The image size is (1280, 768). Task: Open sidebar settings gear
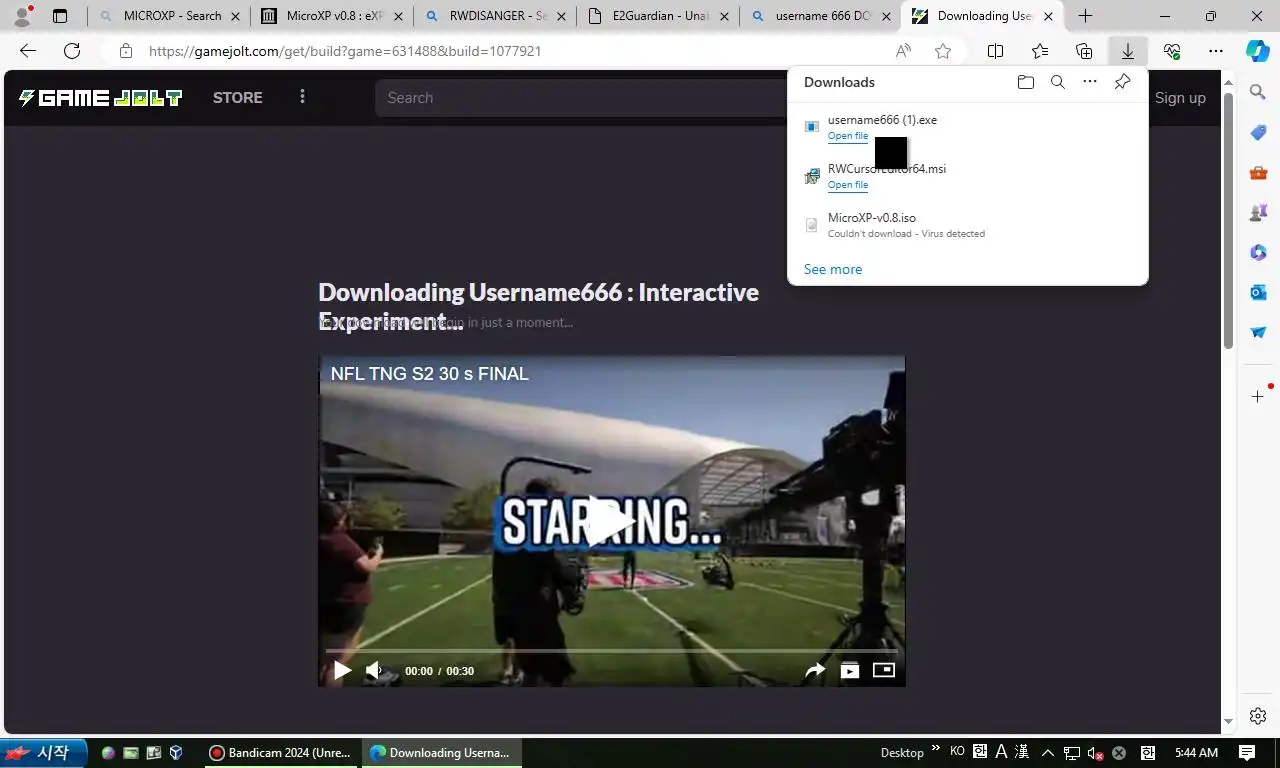click(1258, 716)
